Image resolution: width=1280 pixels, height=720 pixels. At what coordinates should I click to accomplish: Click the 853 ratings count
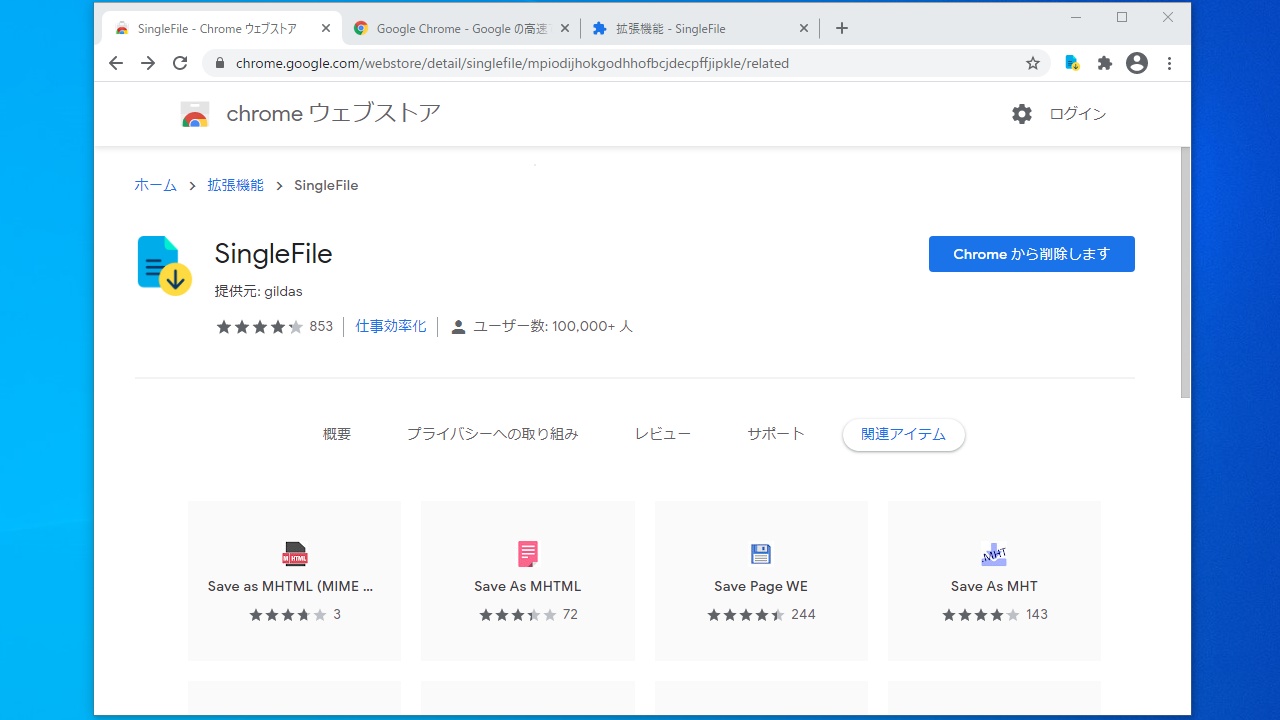coord(321,326)
